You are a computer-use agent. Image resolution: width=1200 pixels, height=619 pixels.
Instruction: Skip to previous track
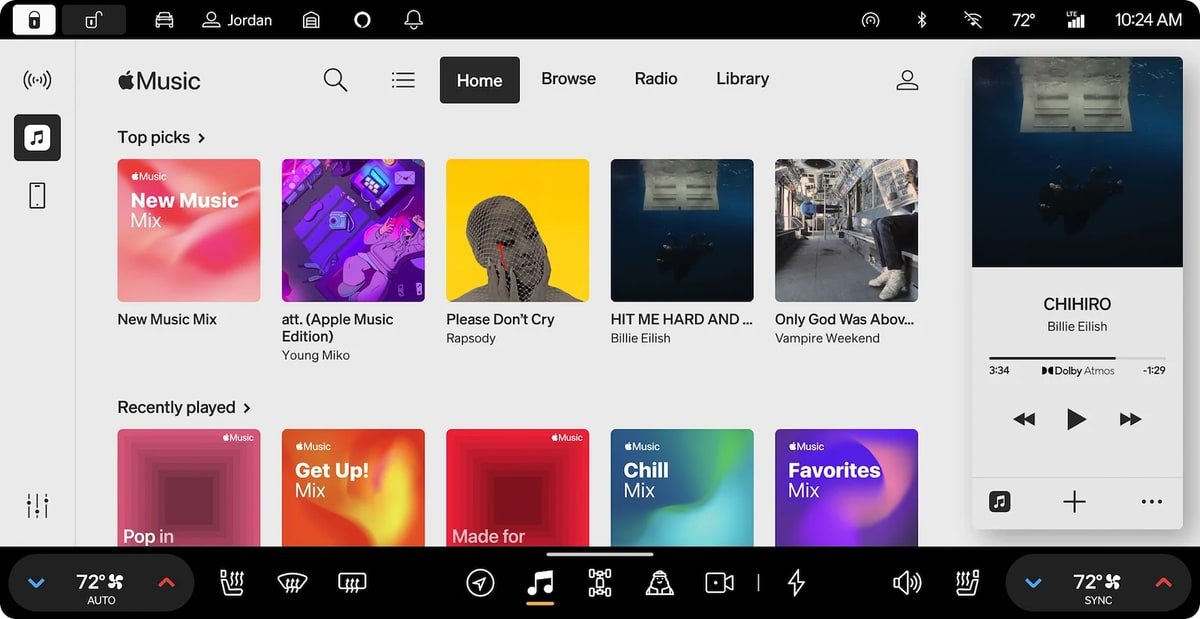[1023, 419]
